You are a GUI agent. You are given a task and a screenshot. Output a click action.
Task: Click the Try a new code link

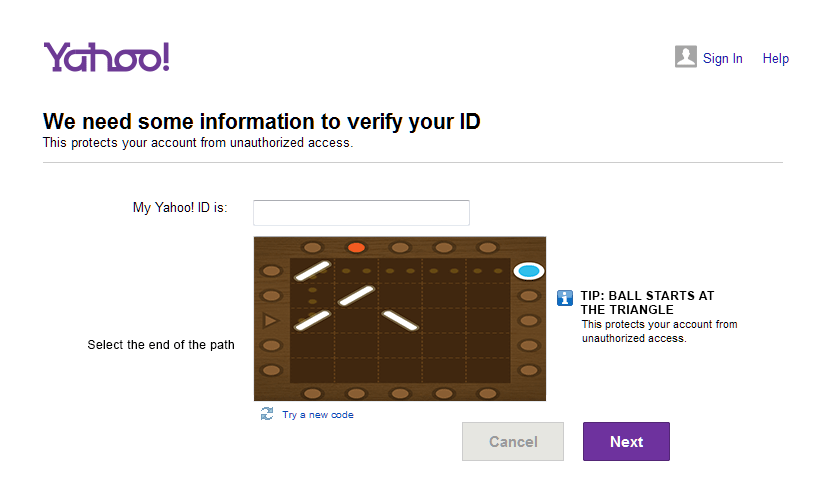[317, 415]
